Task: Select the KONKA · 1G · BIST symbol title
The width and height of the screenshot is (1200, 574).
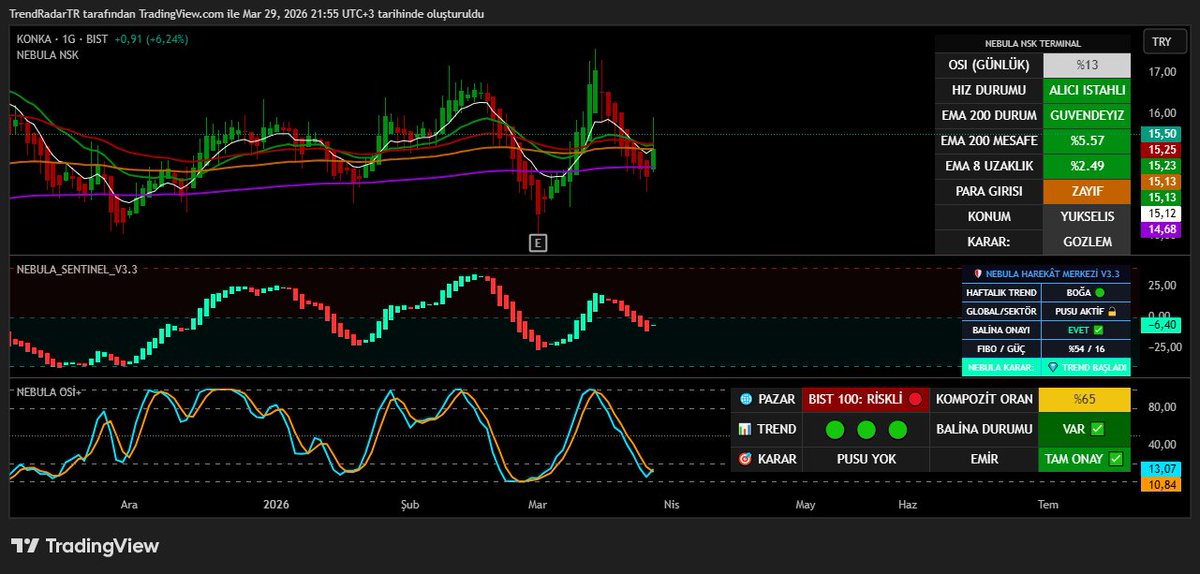Action: pos(61,39)
